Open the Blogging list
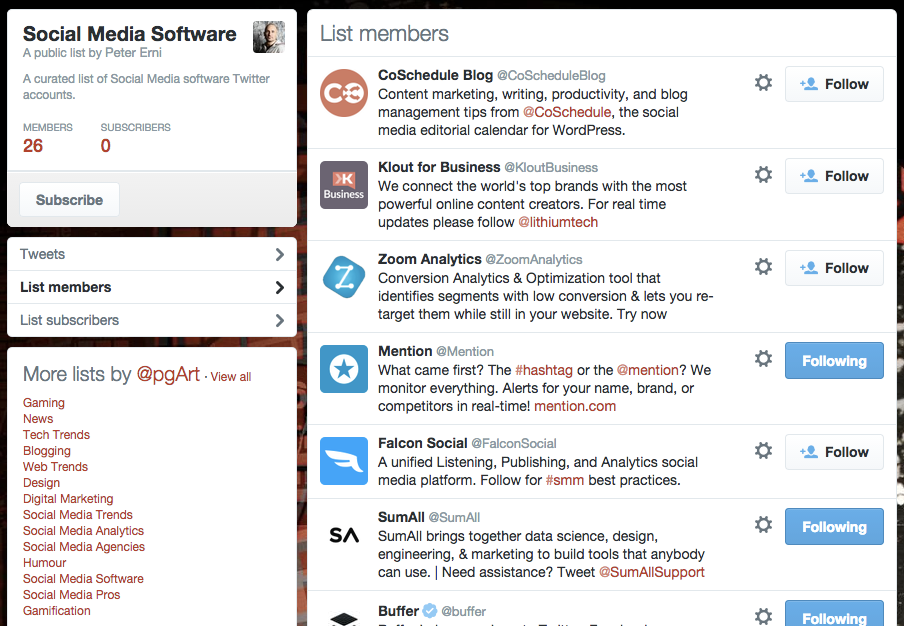This screenshot has height=626, width=904. tap(47, 451)
